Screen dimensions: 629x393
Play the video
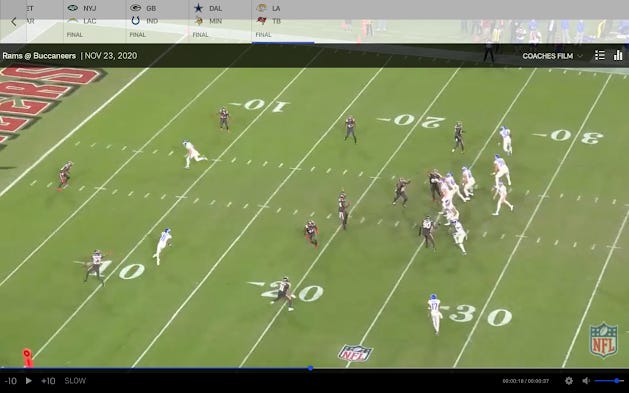pyautogui.click(x=28, y=381)
